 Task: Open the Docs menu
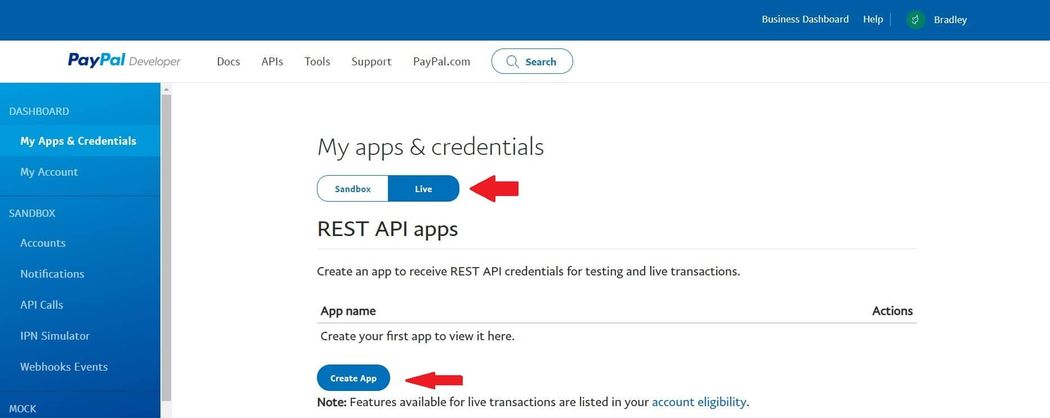pos(228,62)
